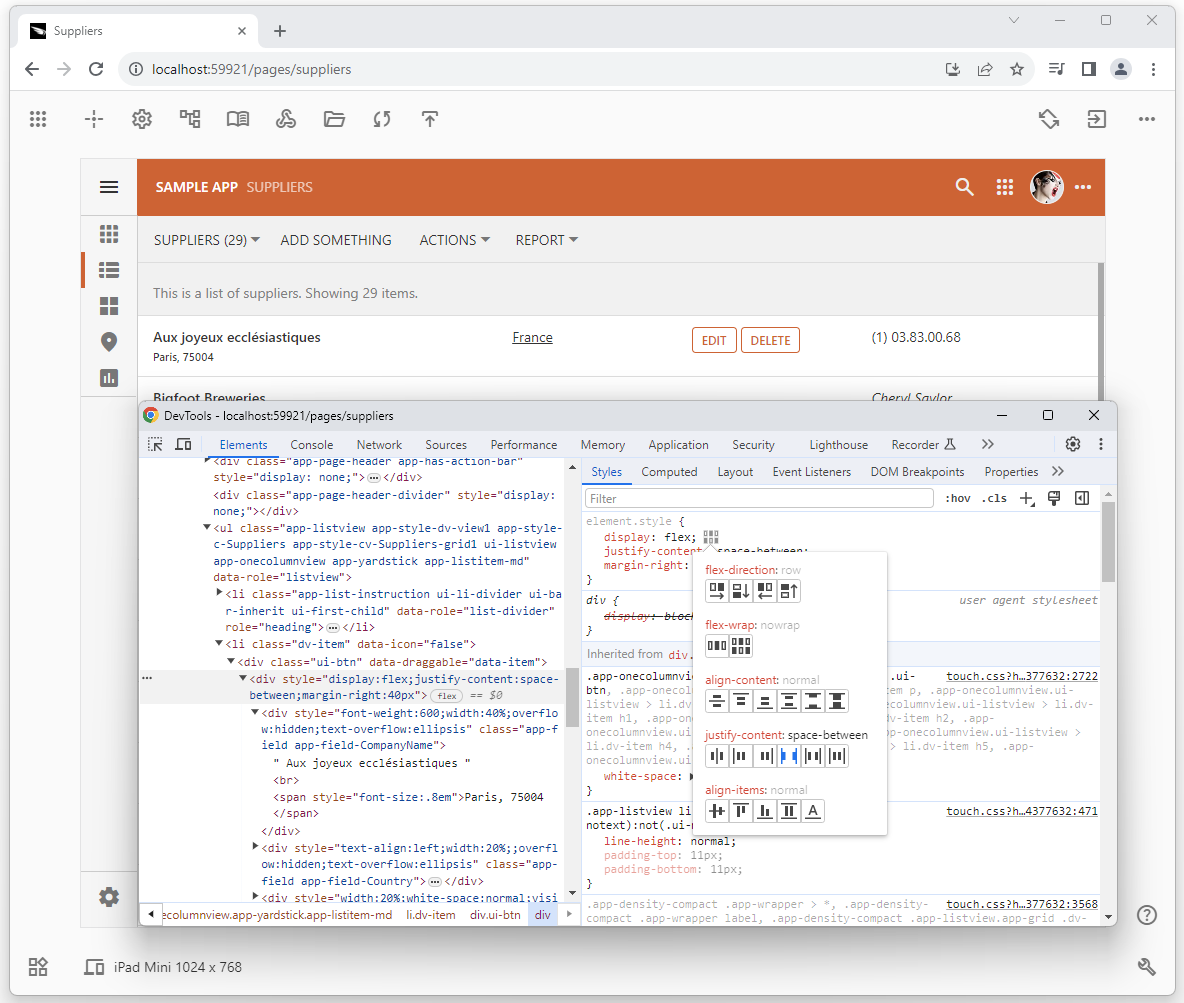Switch to the Network panel in DevTools

379,445
